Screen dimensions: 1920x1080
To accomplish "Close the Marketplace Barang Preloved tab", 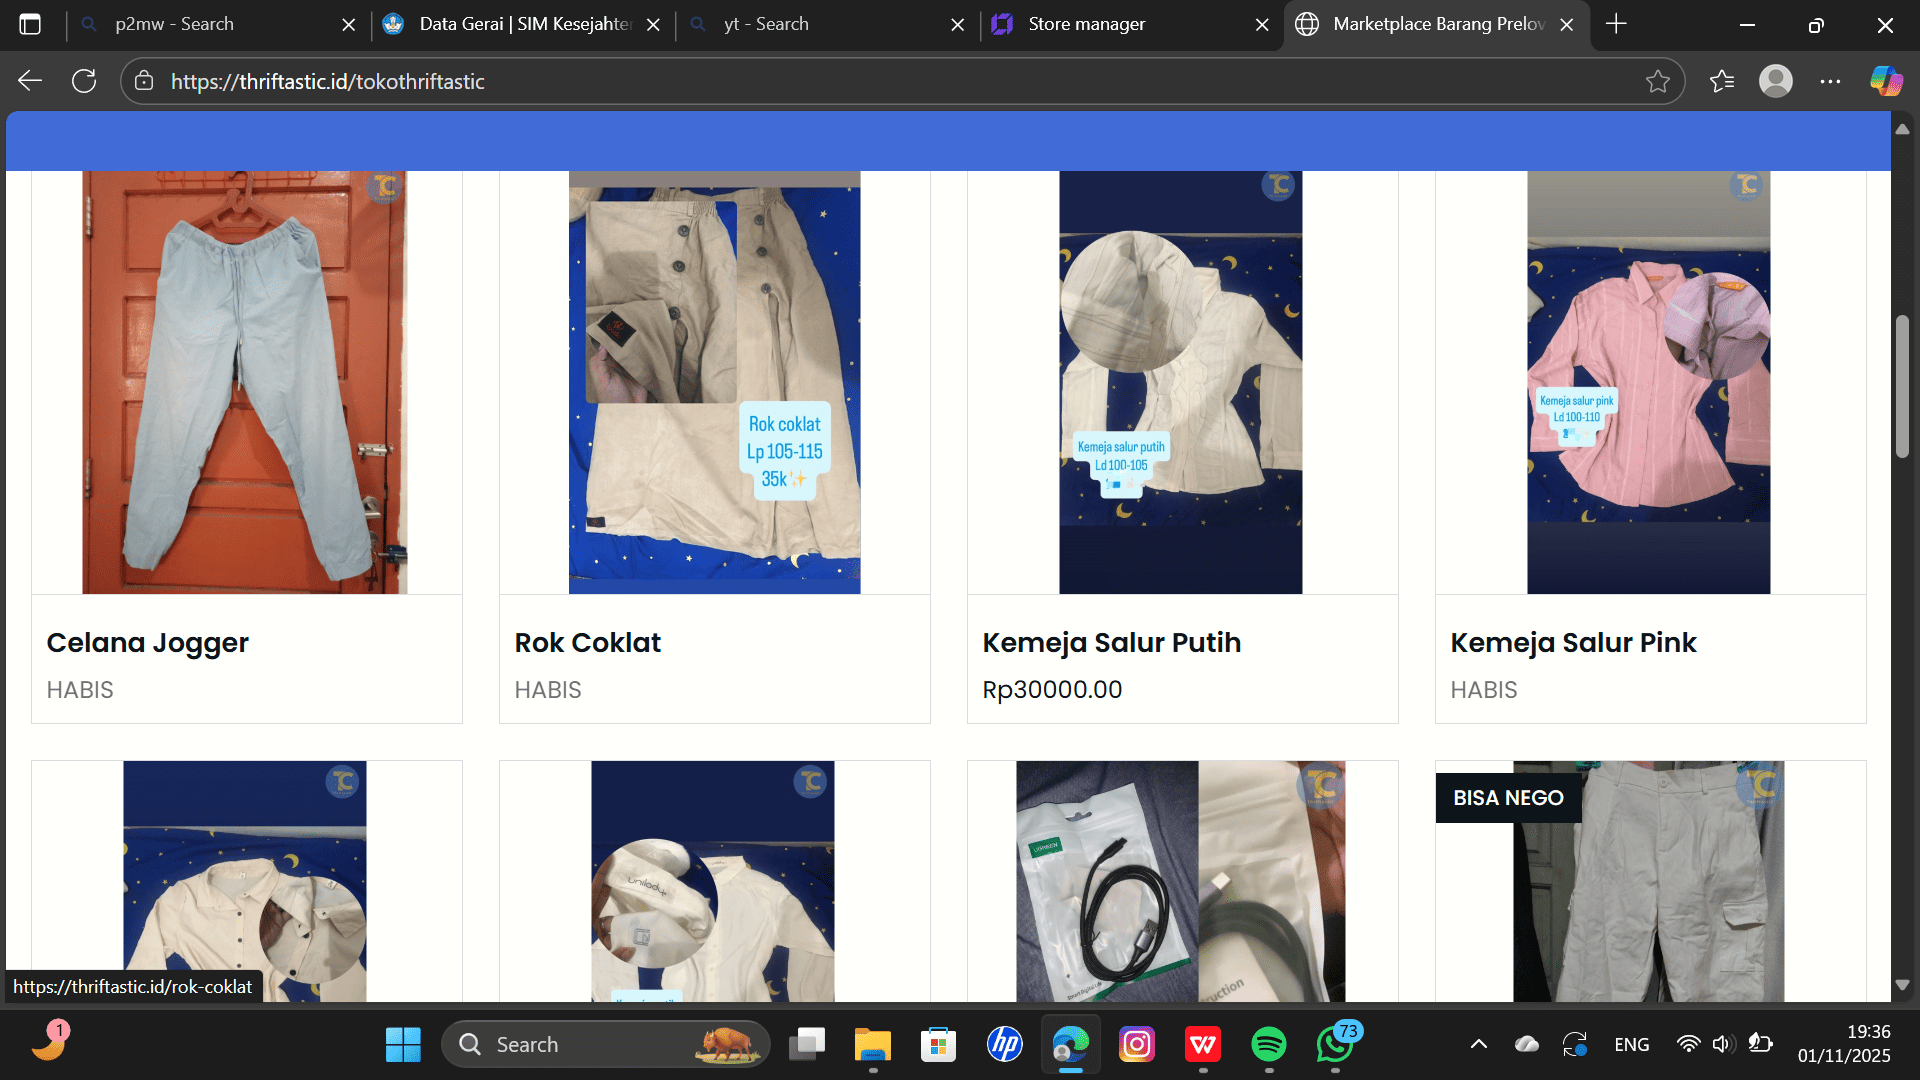I will [1567, 24].
